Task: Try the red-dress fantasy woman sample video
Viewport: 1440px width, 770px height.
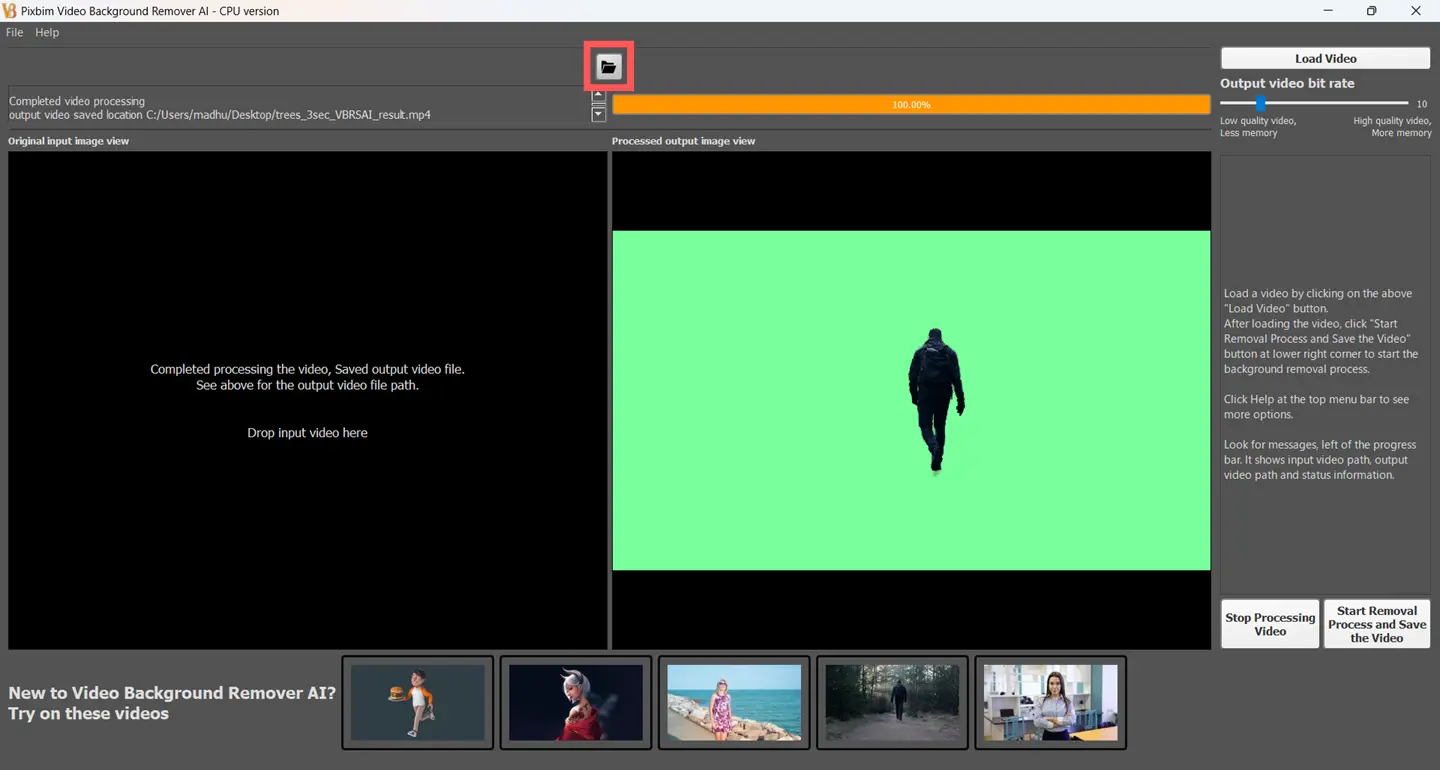Action: (576, 702)
